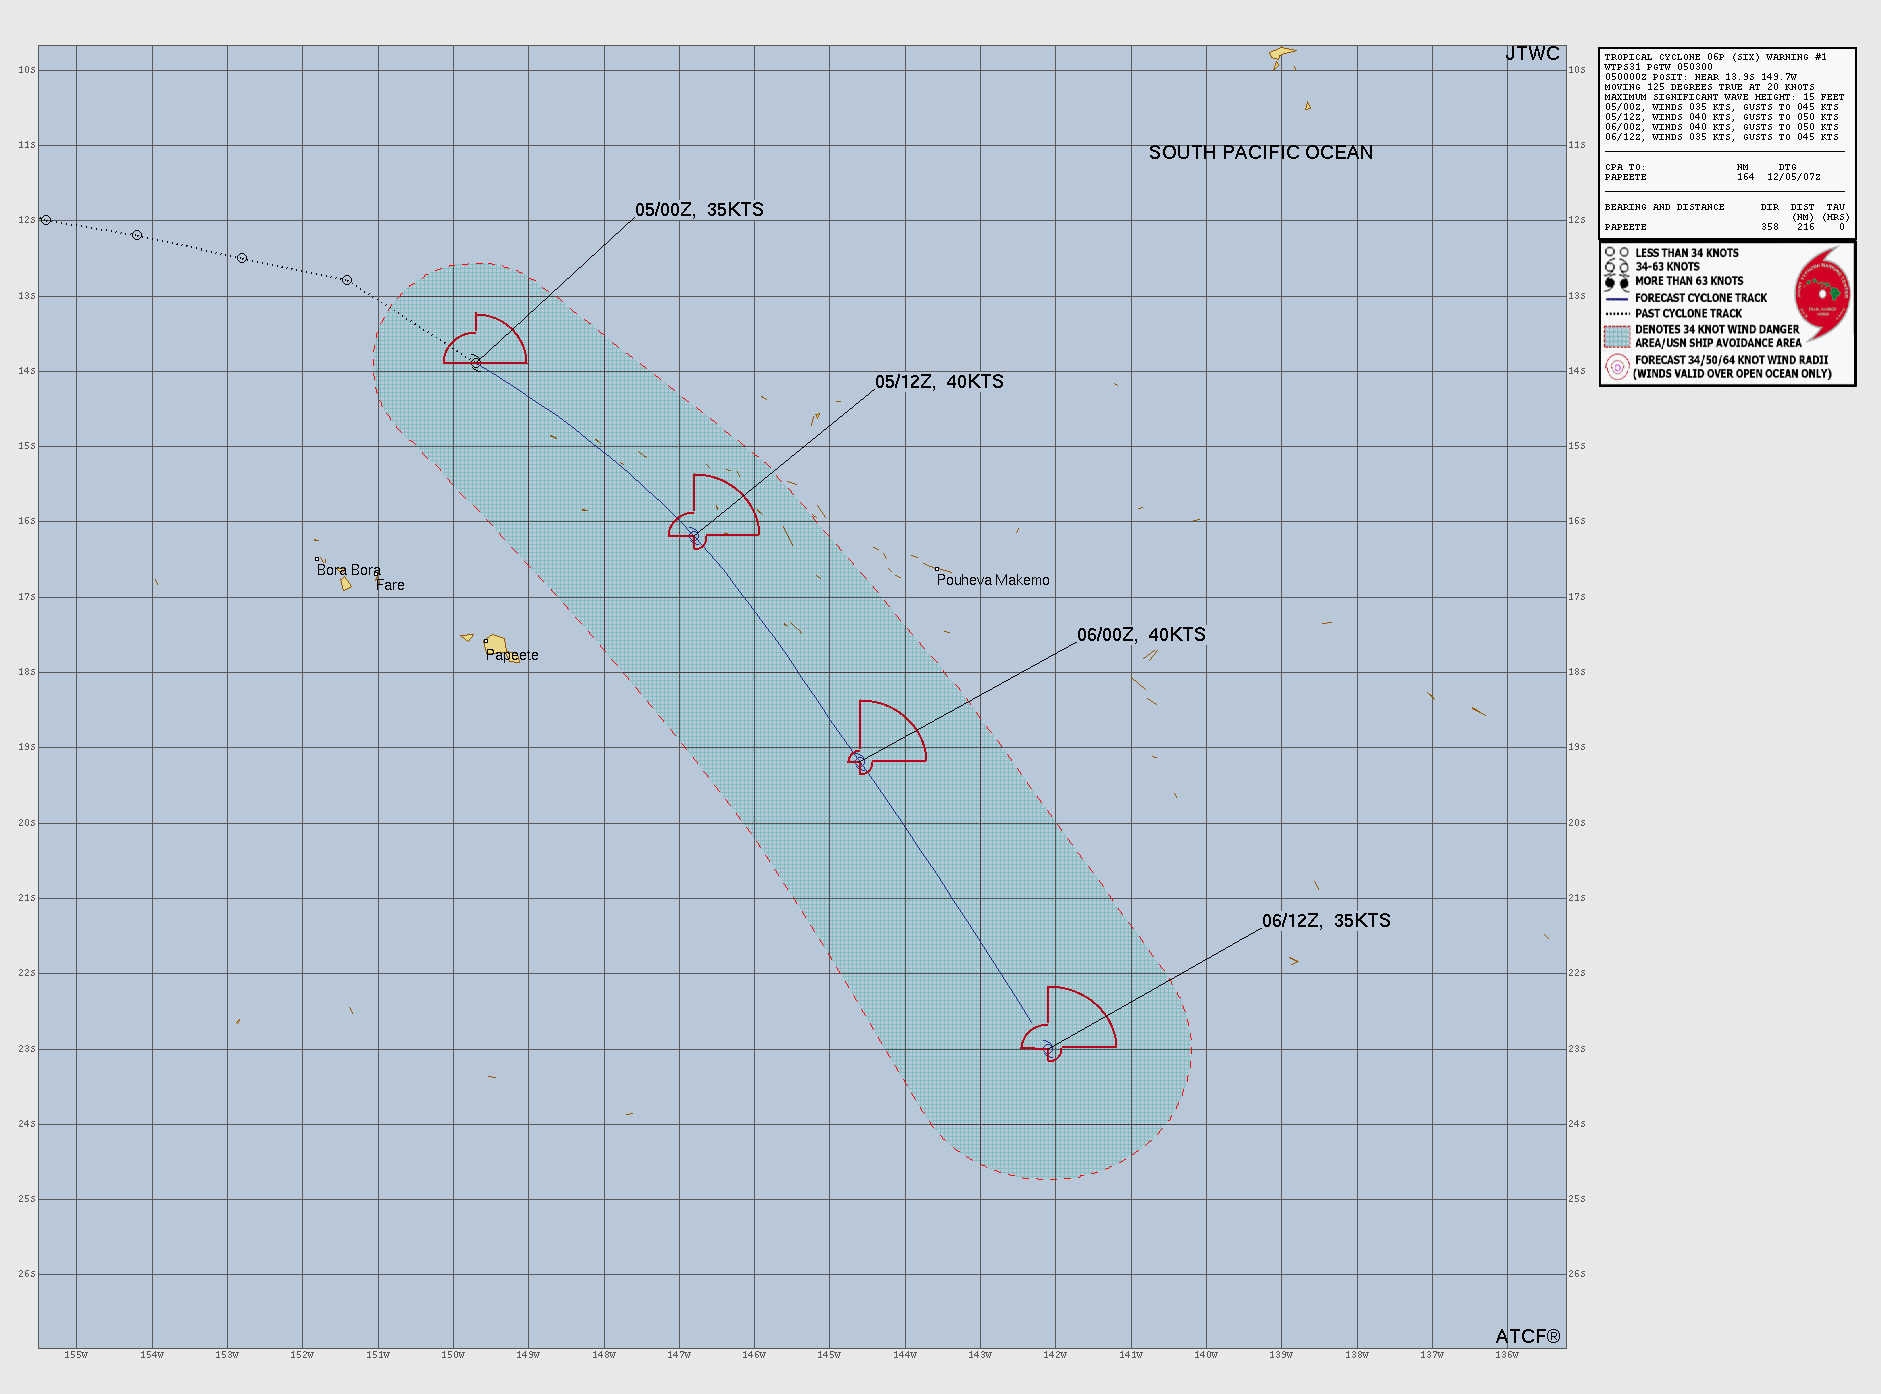Click the 05/00Z storm position symbol on track
Screen dimensions: 1881x1394
pos(476,362)
